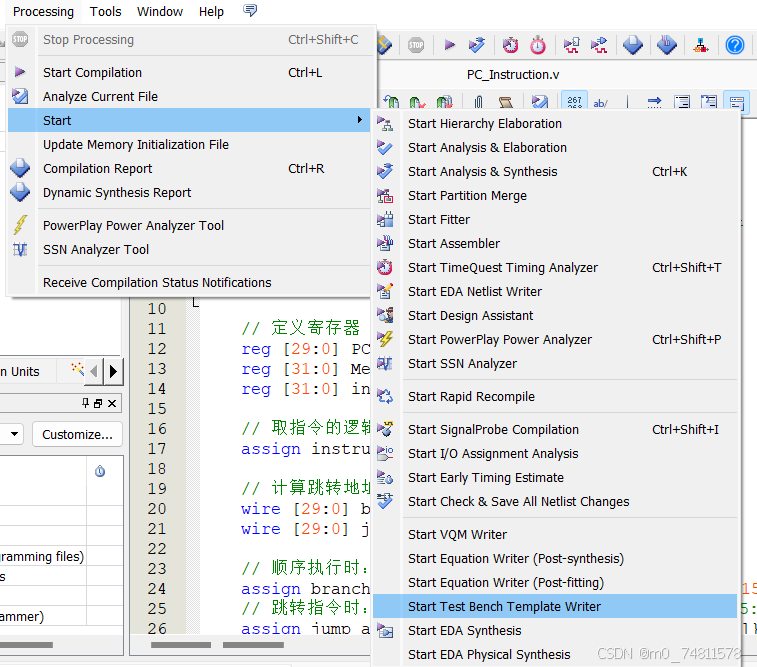The width and height of the screenshot is (757, 667).
Task: Click the Compilation Report diamond icon in menu
Action: tap(20, 168)
